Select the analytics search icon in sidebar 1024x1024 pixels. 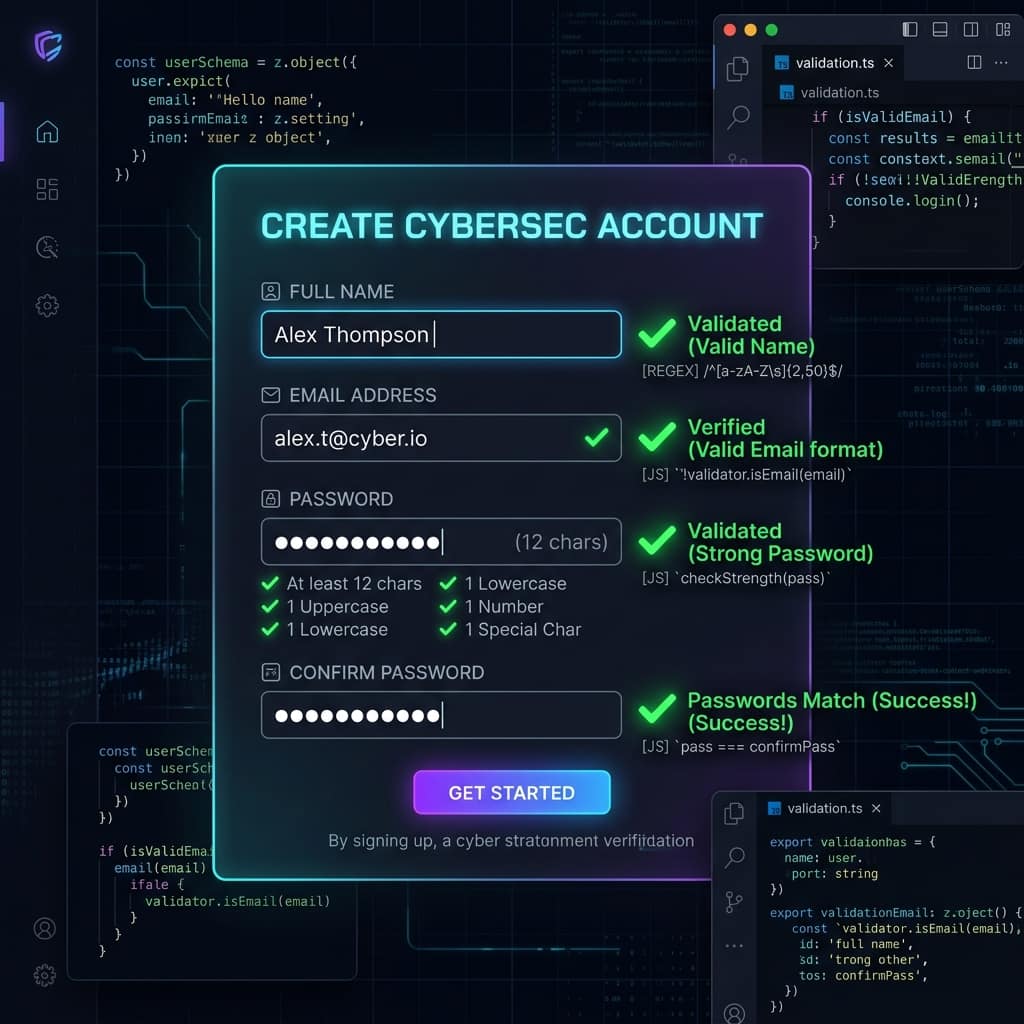coord(47,247)
